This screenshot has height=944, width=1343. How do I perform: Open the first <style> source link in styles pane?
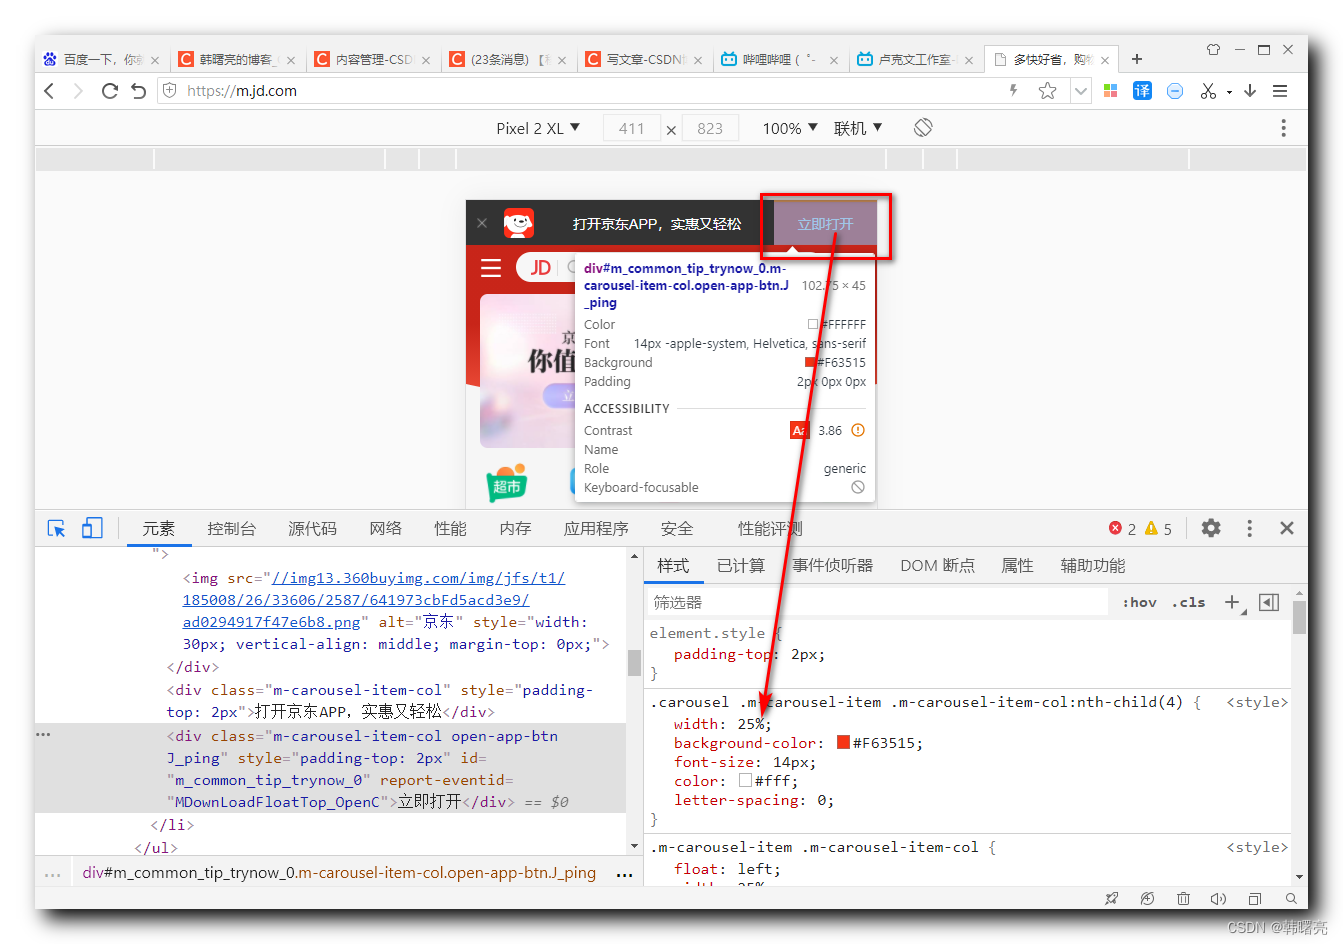[1257, 702]
